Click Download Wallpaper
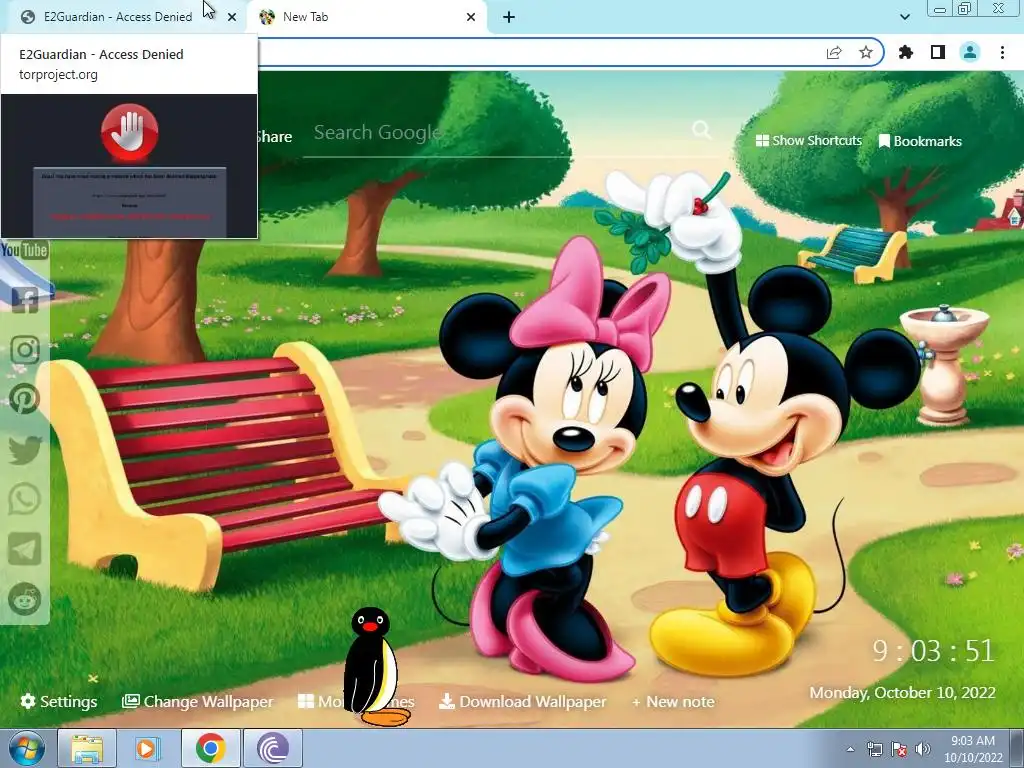1024x768 pixels. click(522, 701)
